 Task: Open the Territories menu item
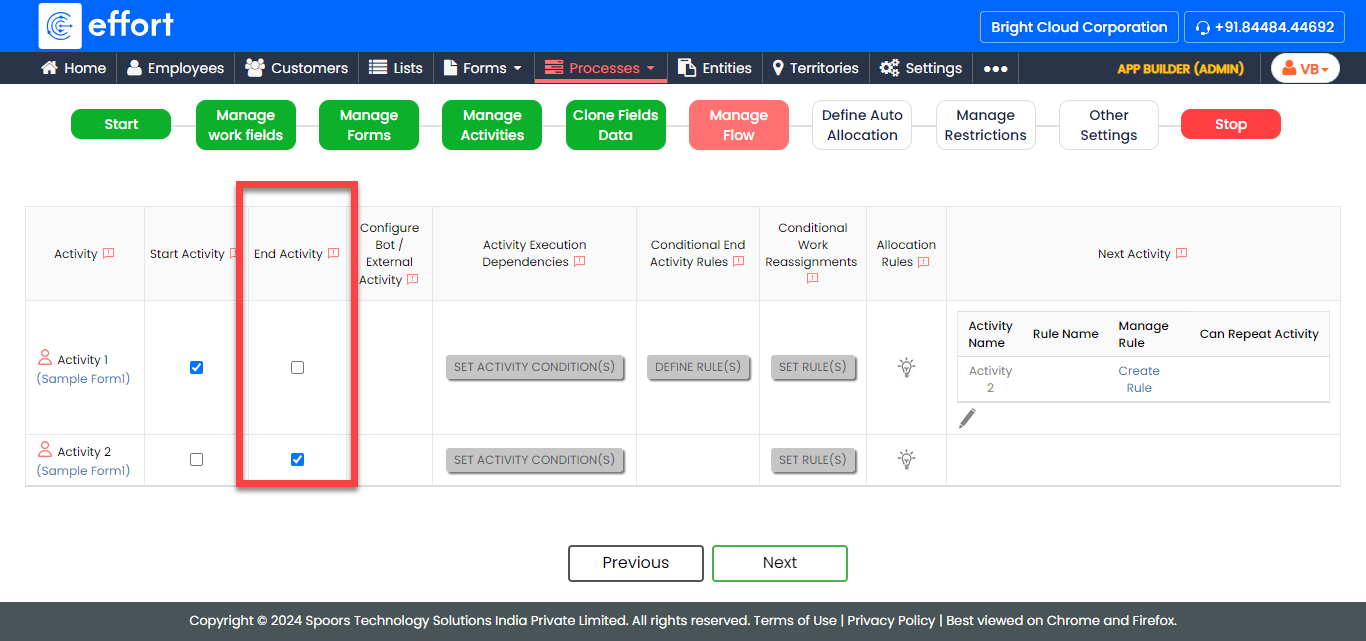pos(815,68)
